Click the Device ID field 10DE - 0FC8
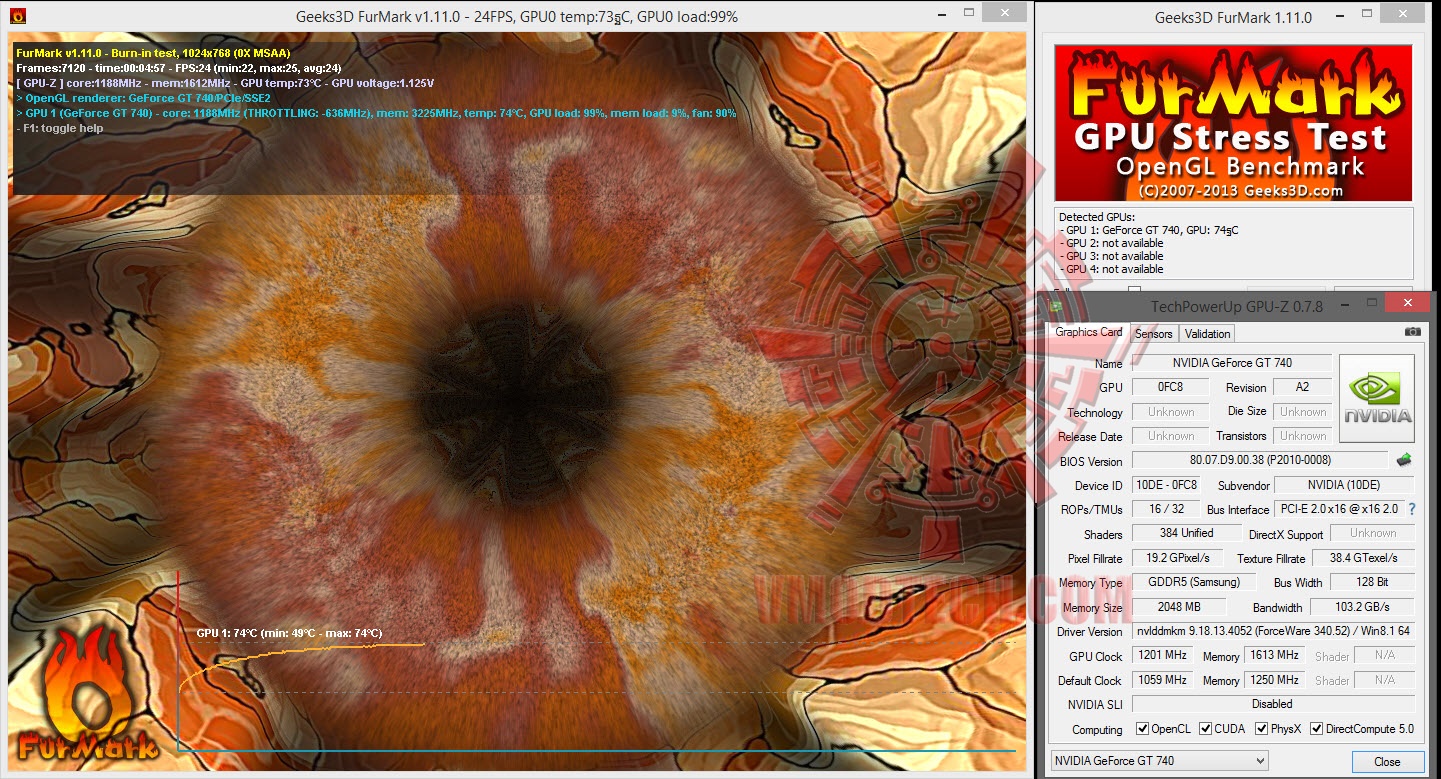Viewport: 1441px width, 779px height. pyautogui.click(x=1165, y=485)
